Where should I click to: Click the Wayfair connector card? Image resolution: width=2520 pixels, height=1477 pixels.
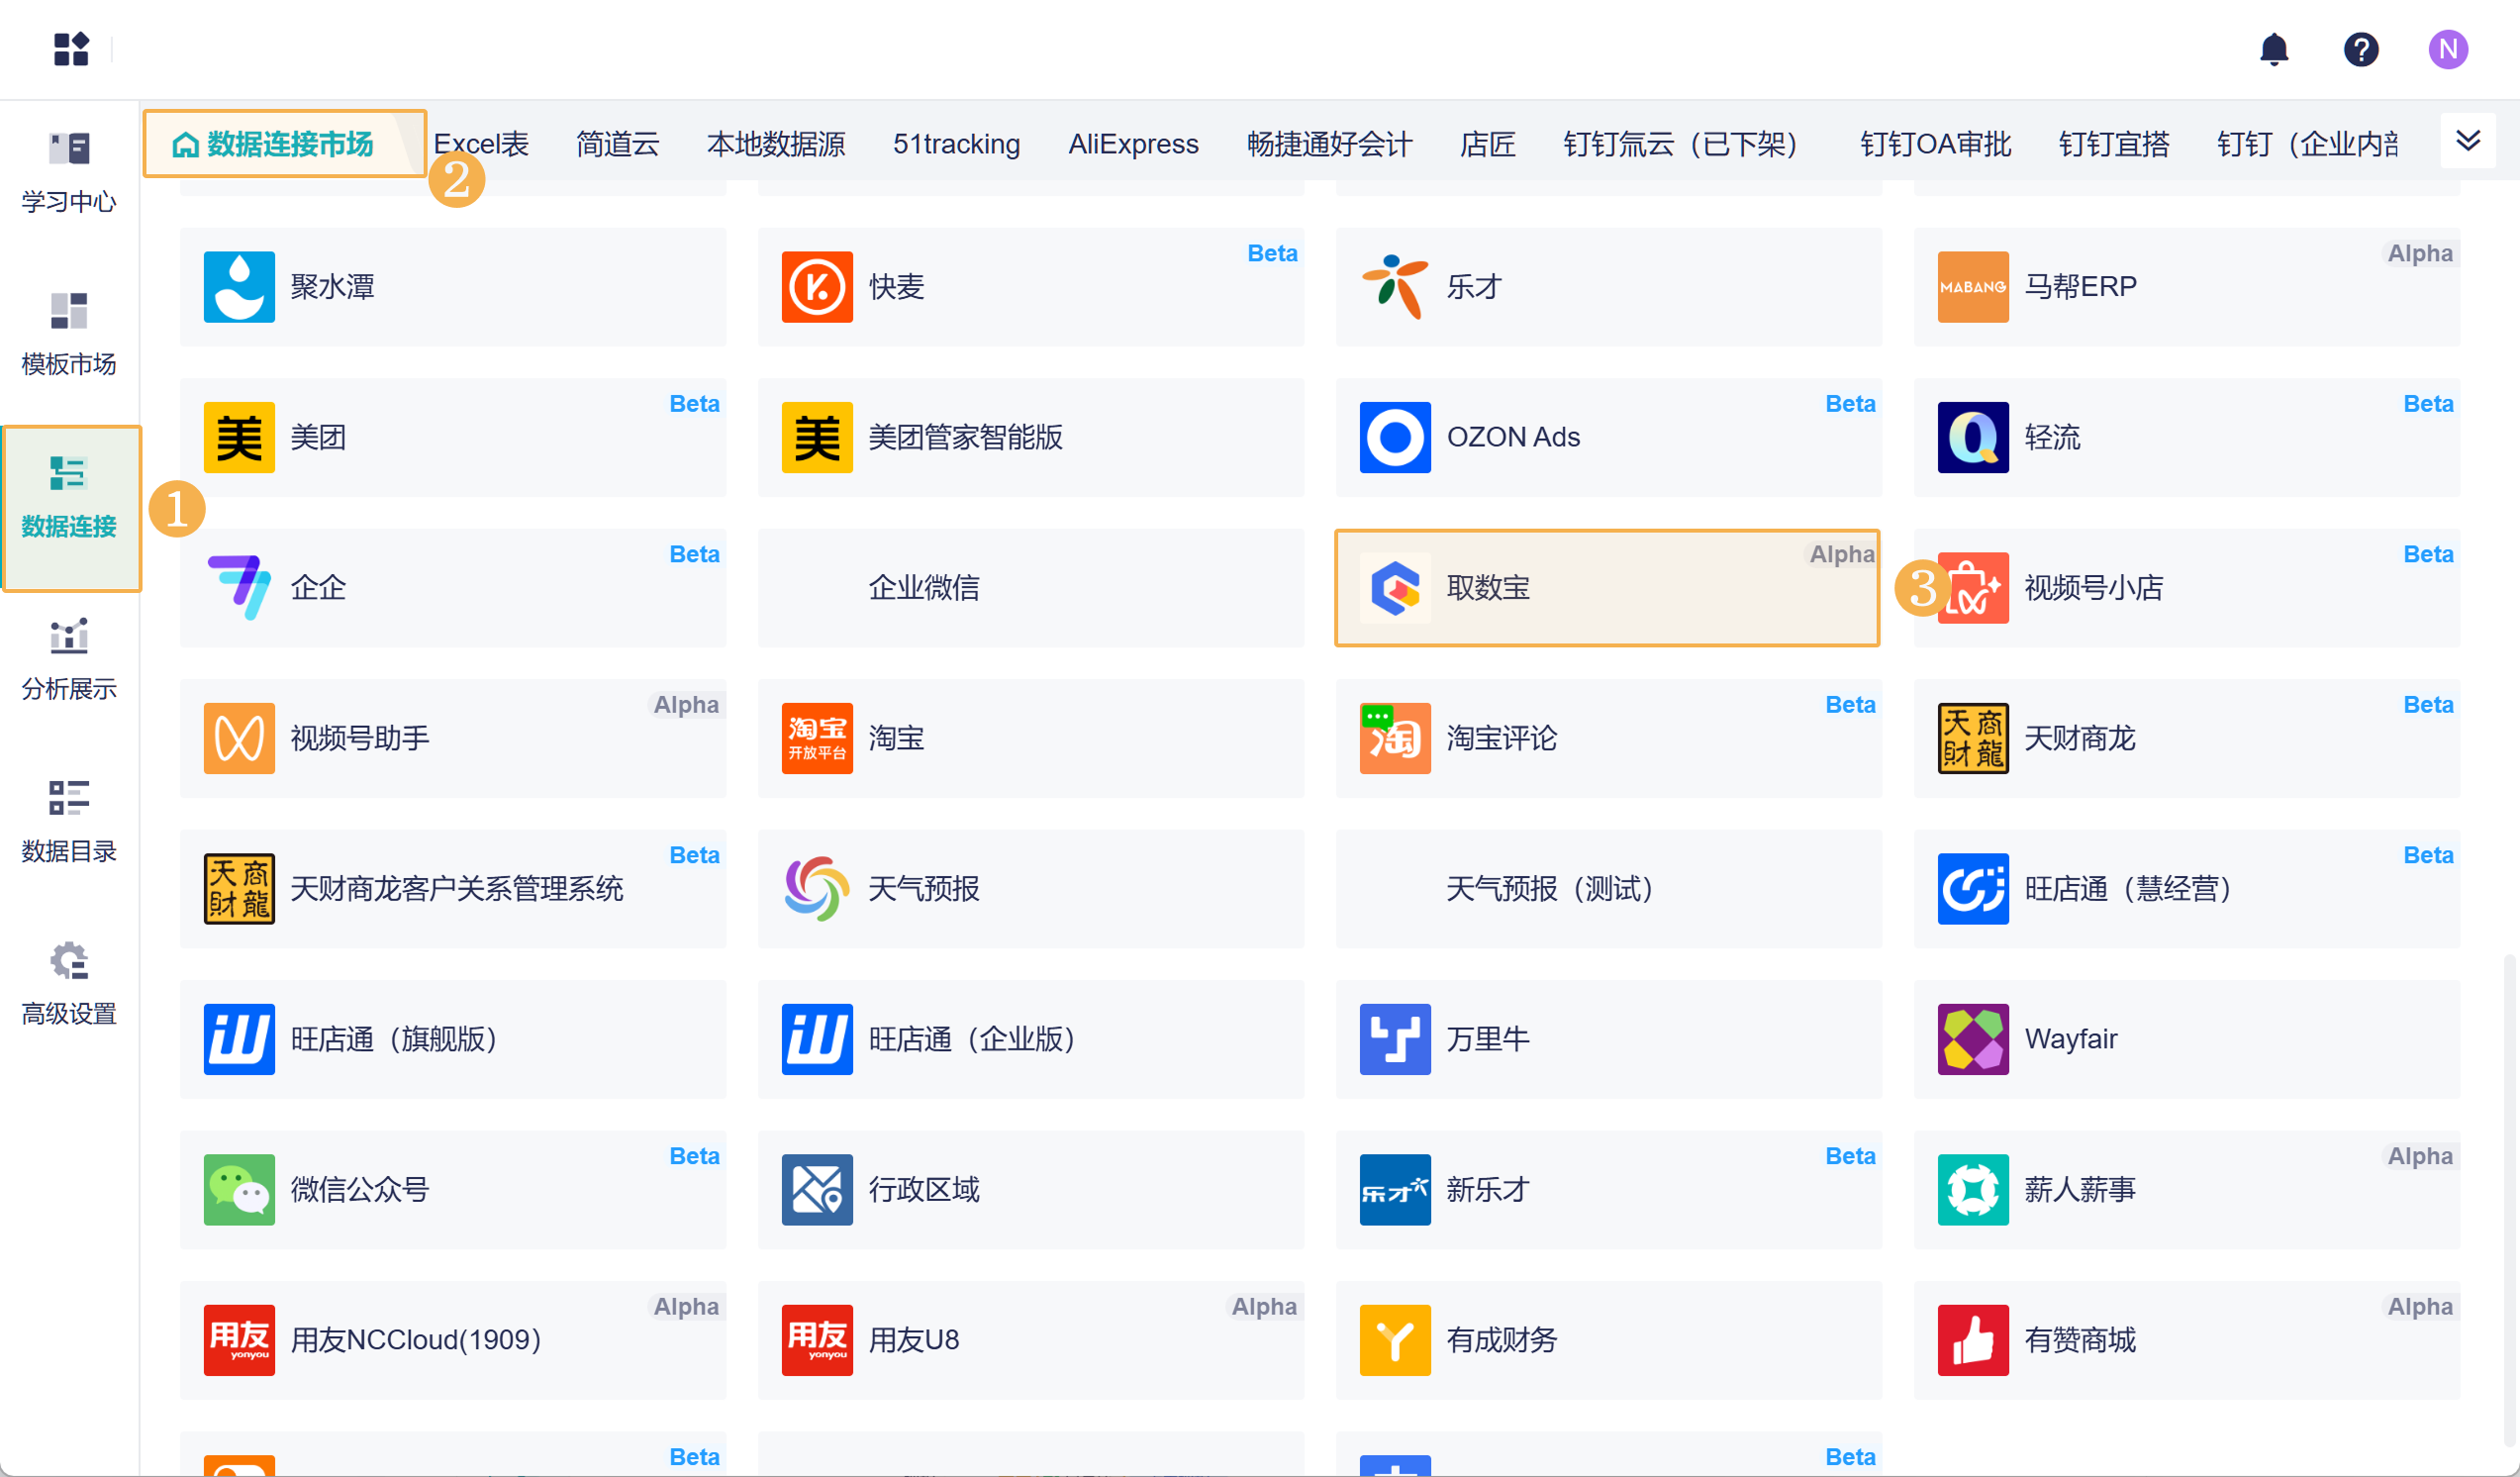pos(2185,1039)
